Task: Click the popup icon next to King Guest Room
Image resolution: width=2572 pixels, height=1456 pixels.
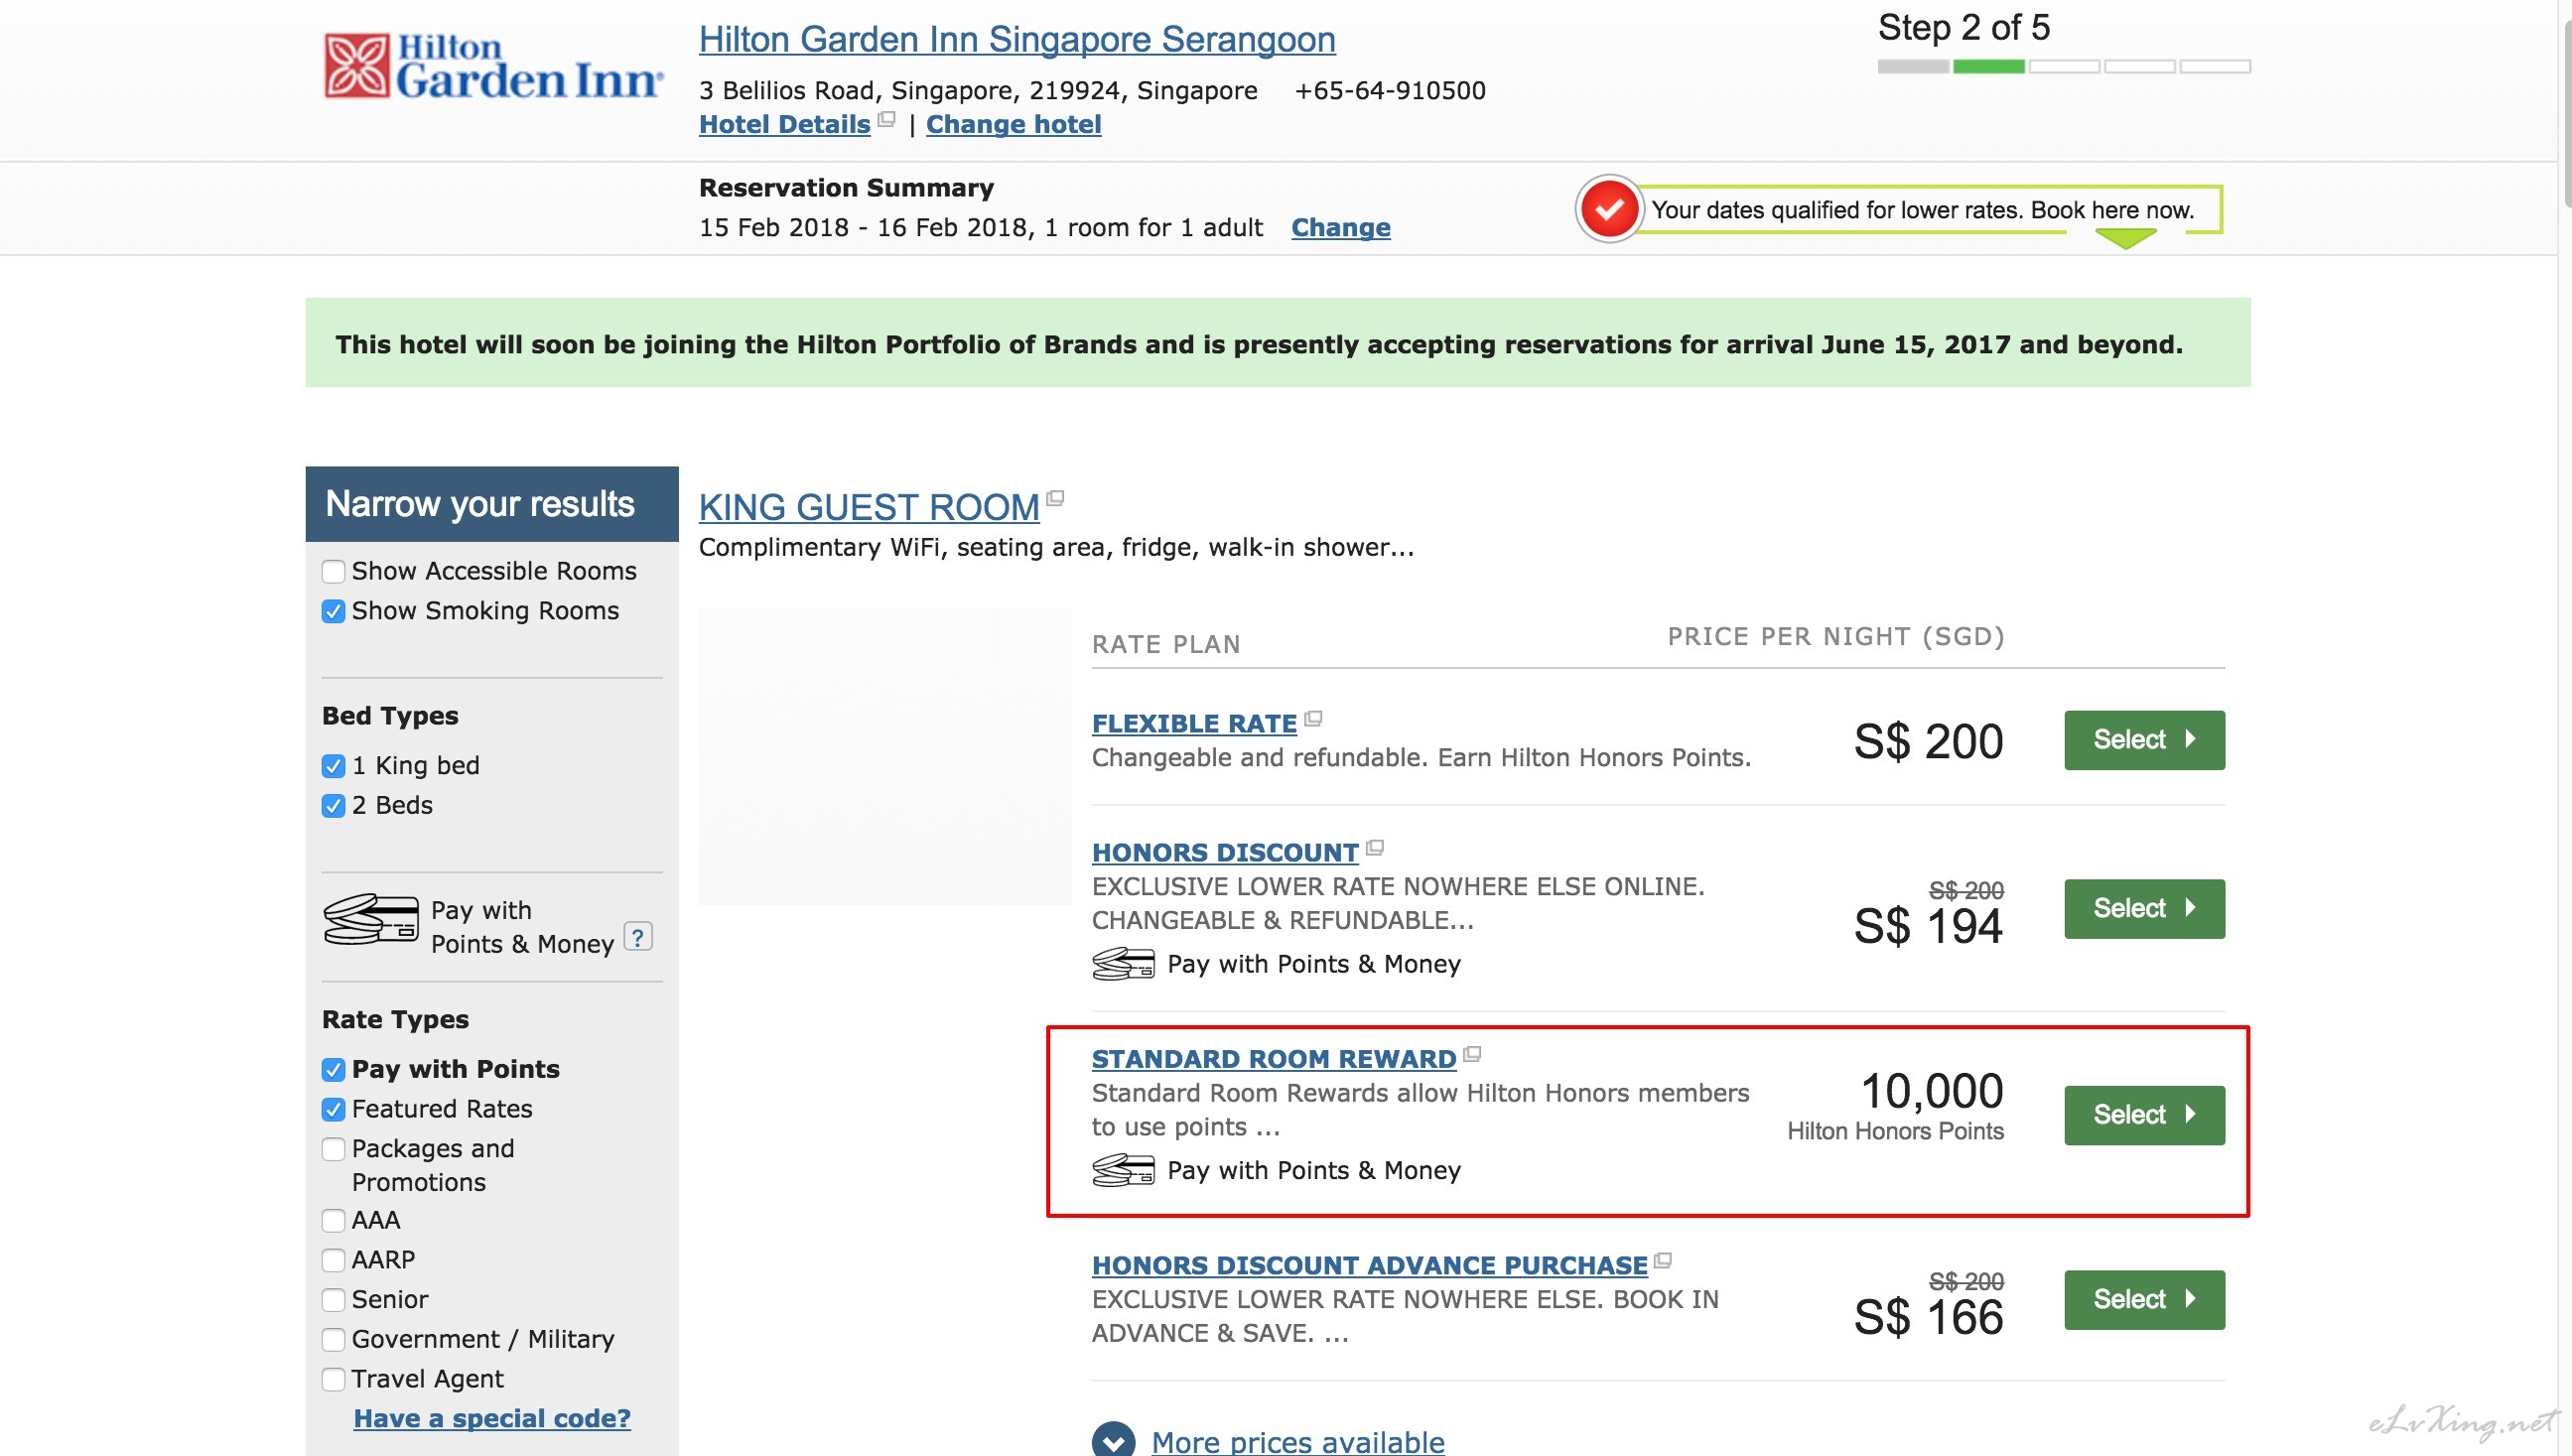Action: tap(1055, 498)
